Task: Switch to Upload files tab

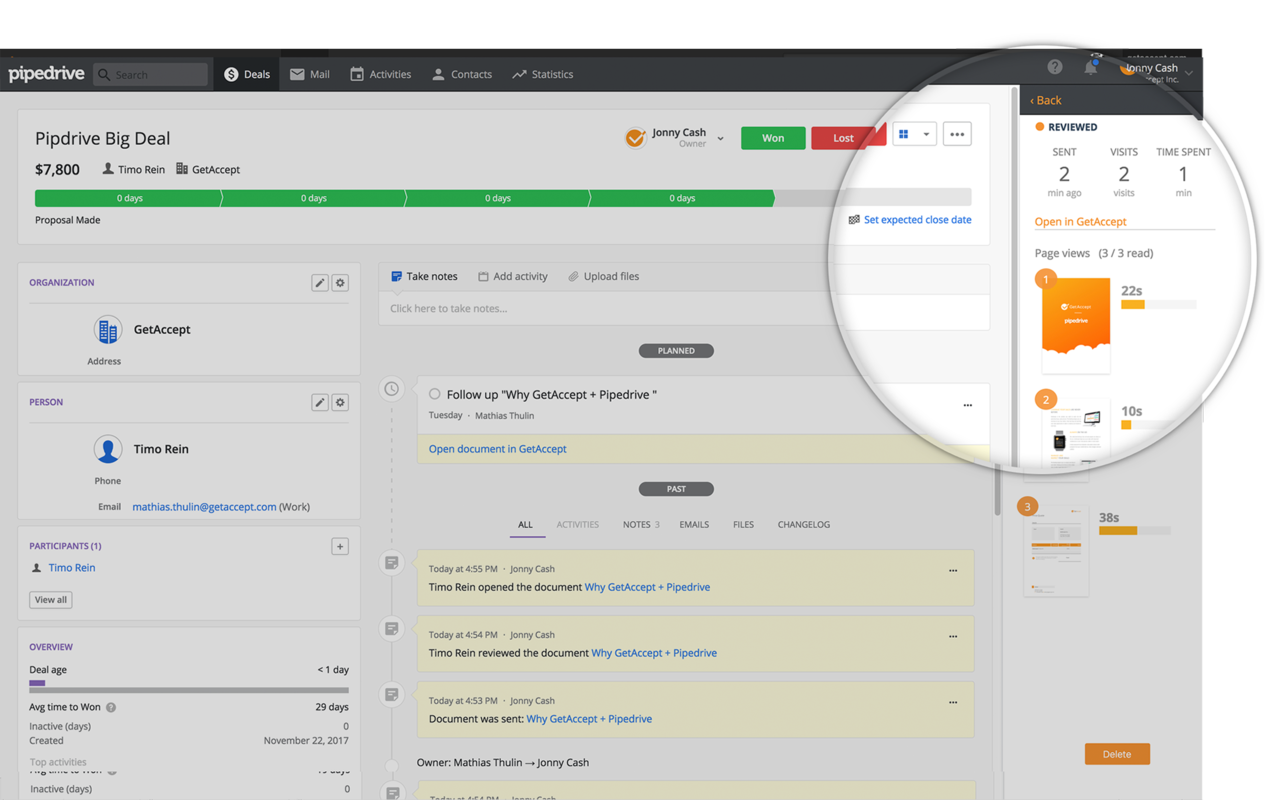Action: pos(603,276)
